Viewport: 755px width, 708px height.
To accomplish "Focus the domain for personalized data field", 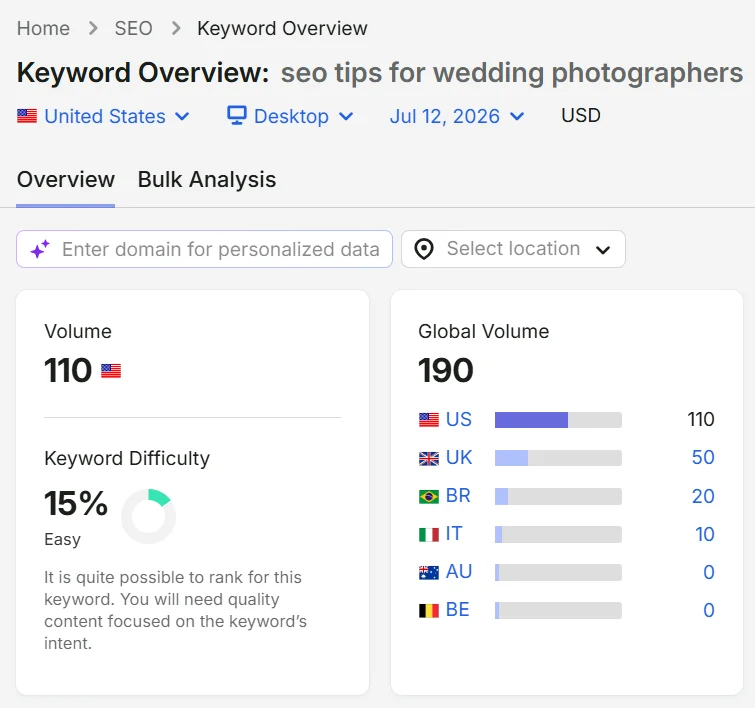I will coord(204,249).
